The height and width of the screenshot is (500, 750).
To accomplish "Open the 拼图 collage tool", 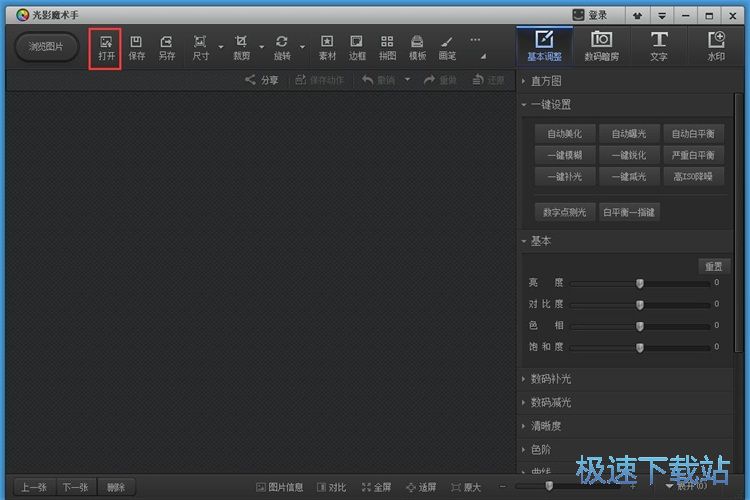I will pos(387,48).
